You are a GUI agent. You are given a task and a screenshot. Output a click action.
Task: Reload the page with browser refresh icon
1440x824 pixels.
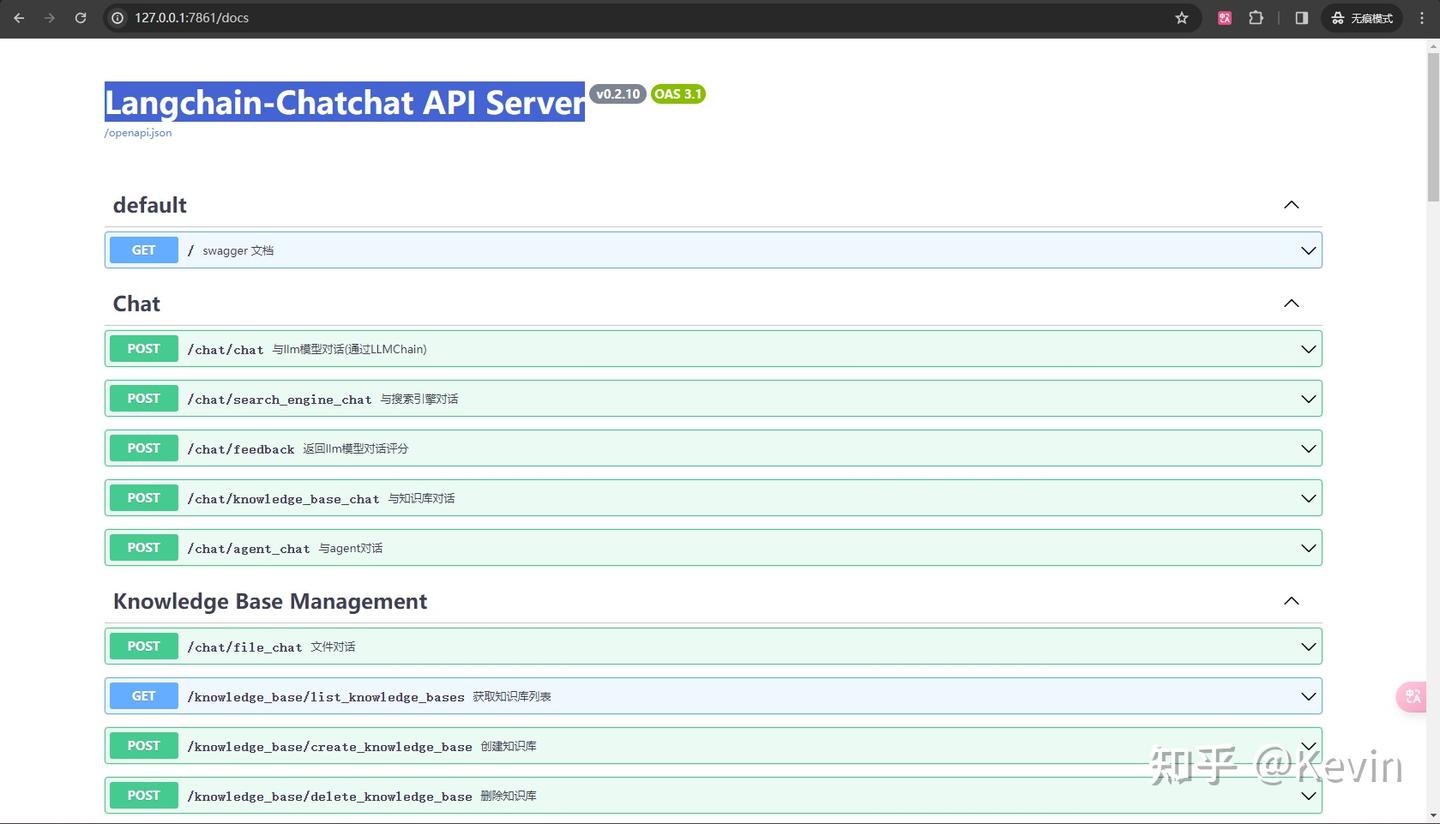[80, 18]
